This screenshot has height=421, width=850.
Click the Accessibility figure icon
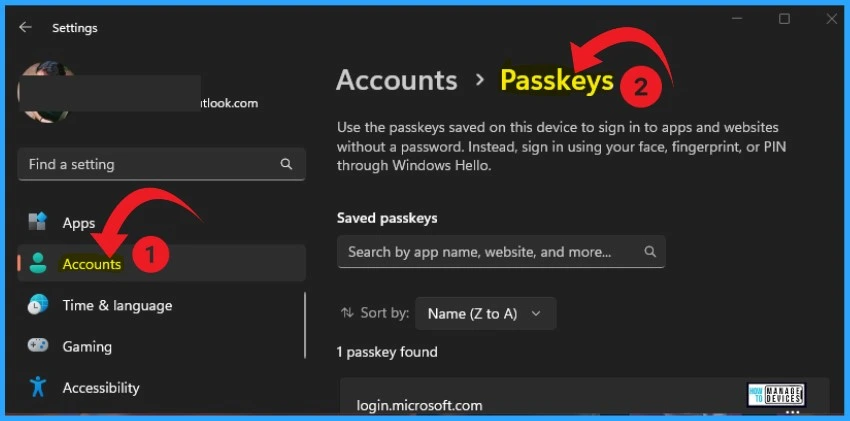38,387
